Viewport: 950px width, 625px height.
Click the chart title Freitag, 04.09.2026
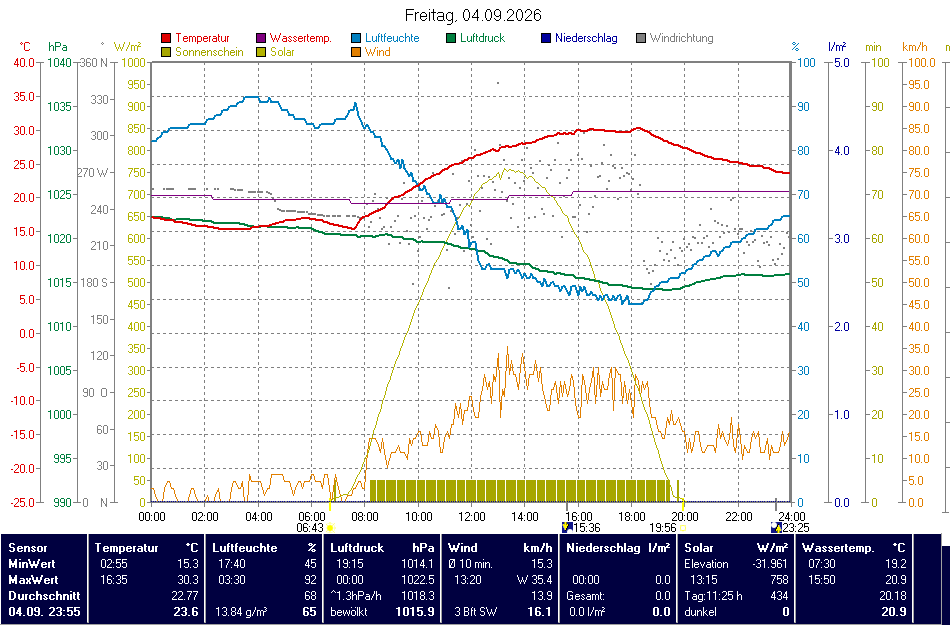(473, 15)
